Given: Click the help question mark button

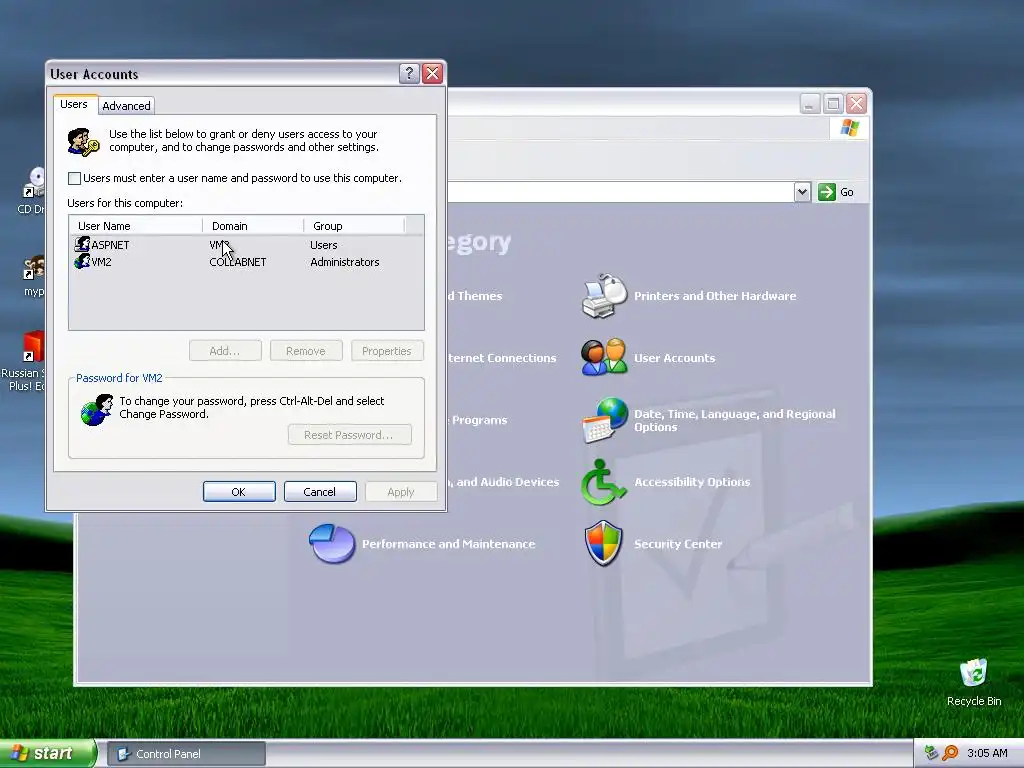Looking at the screenshot, I should point(409,73).
